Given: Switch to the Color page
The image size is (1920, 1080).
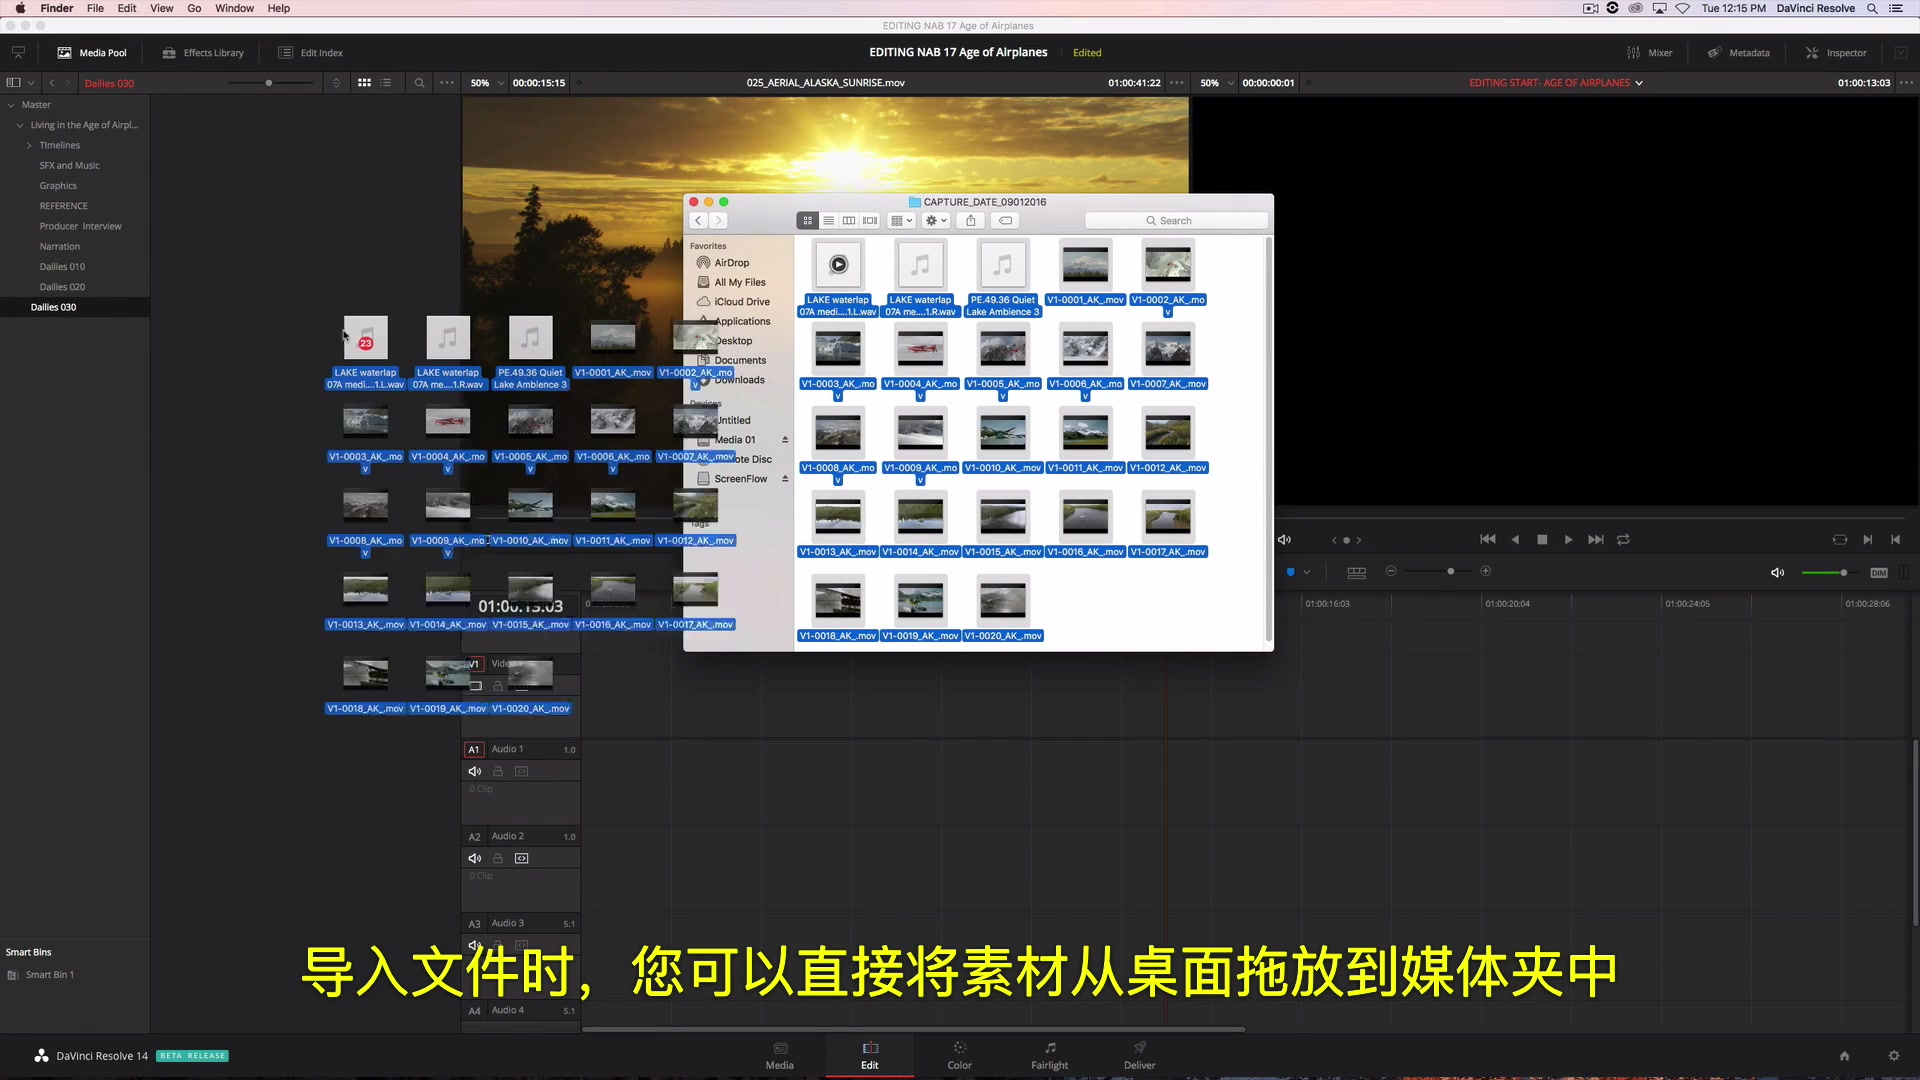Looking at the screenshot, I should pos(959,1055).
